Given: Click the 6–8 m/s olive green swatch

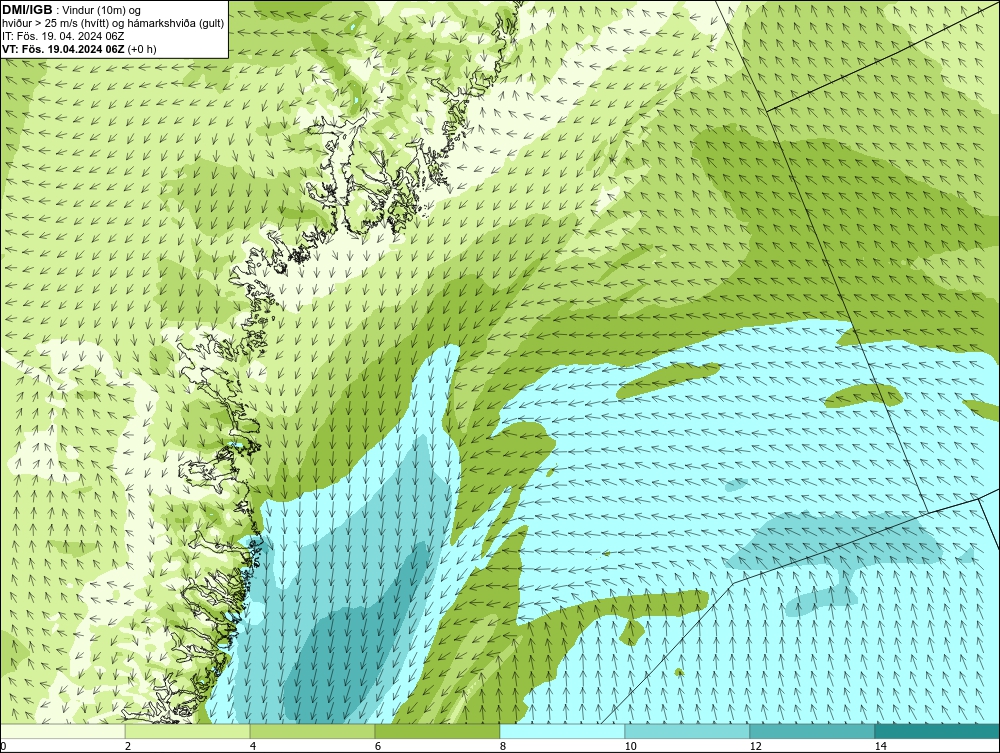Looking at the screenshot, I should 438,731.
